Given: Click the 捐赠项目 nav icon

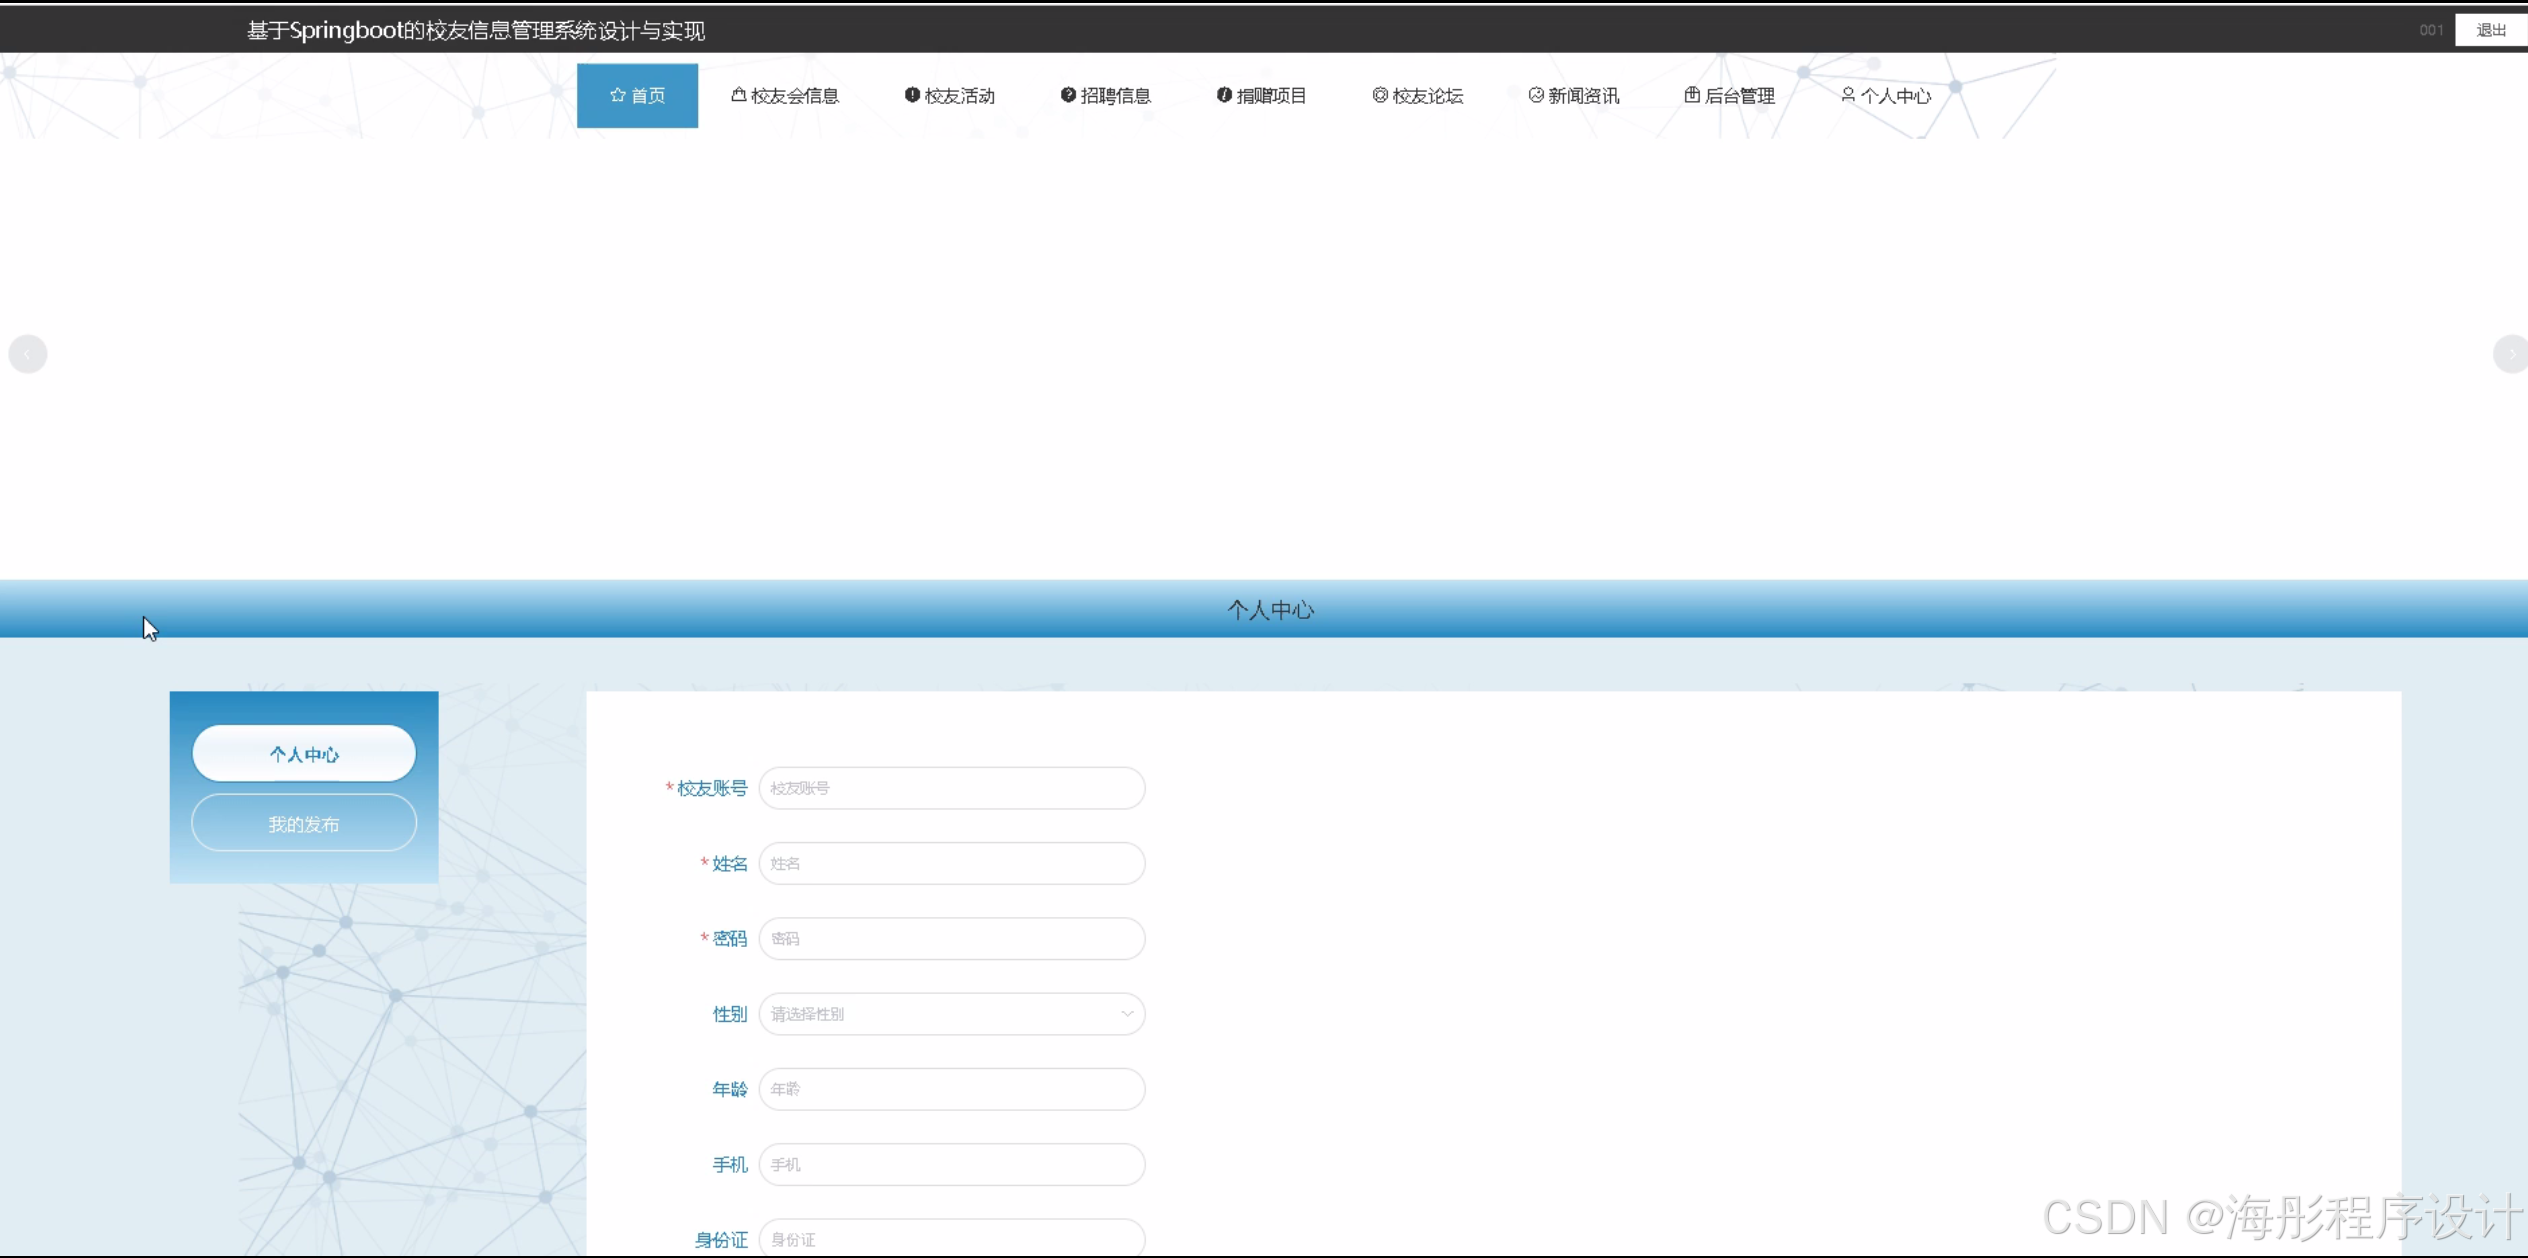Looking at the screenshot, I should (1223, 95).
